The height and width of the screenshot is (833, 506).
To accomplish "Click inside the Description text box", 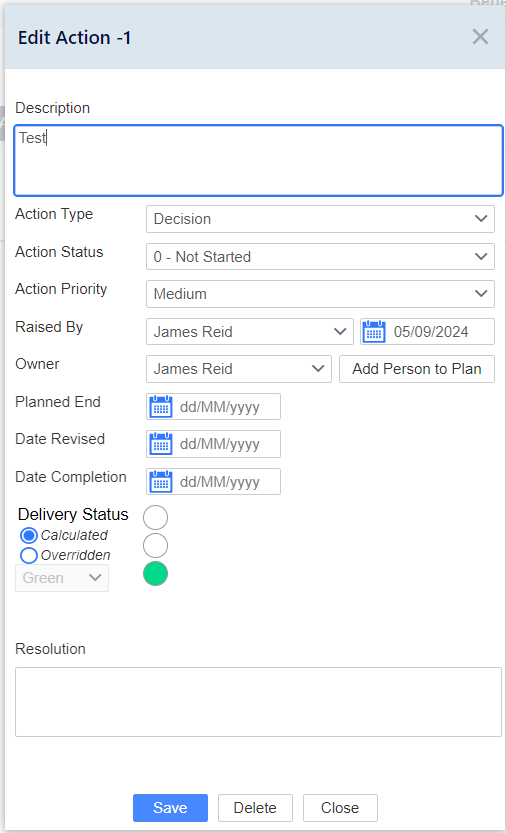I will 258,160.
